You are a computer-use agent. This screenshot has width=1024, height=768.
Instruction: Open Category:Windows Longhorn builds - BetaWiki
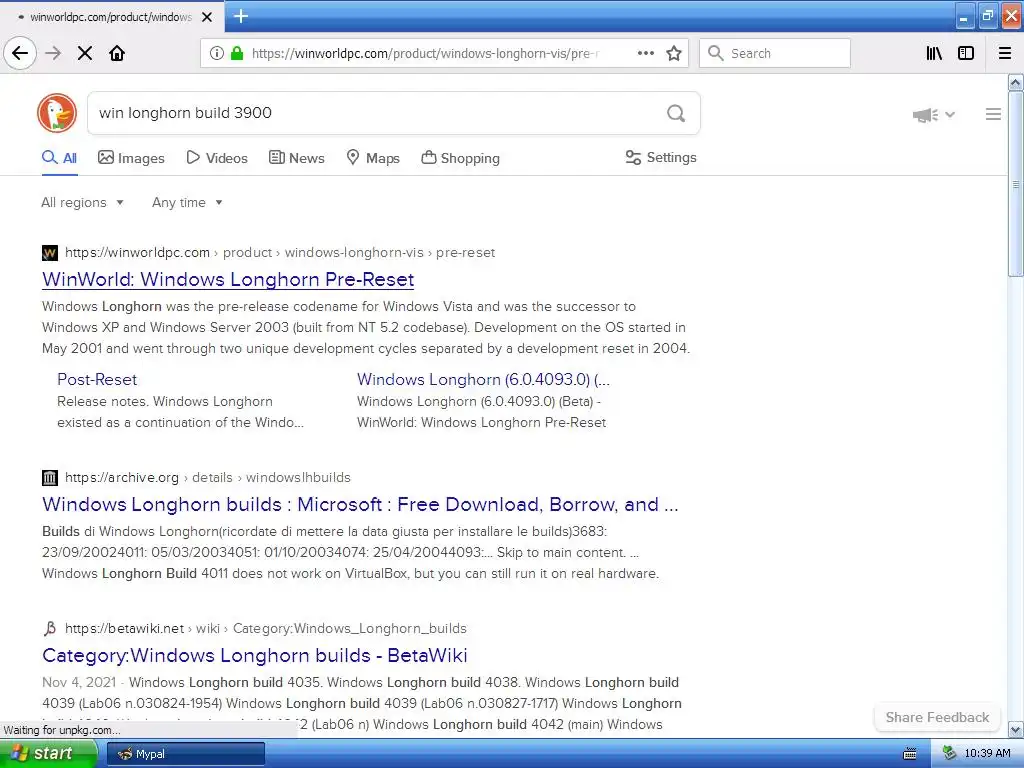click(255, 655)
